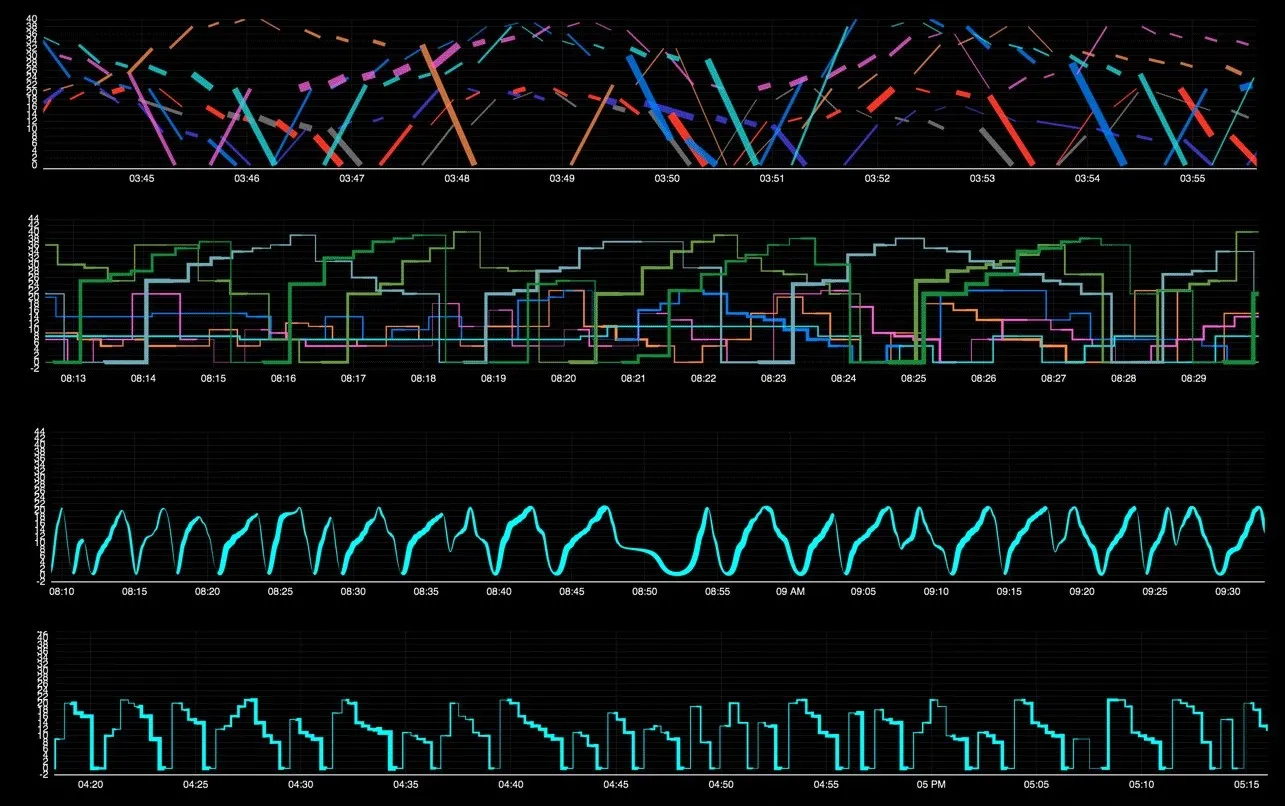The height and width of the screenshot is (806, 1285).
Task: Click the 03:49 x-axis label
Action: click(562, 179)
